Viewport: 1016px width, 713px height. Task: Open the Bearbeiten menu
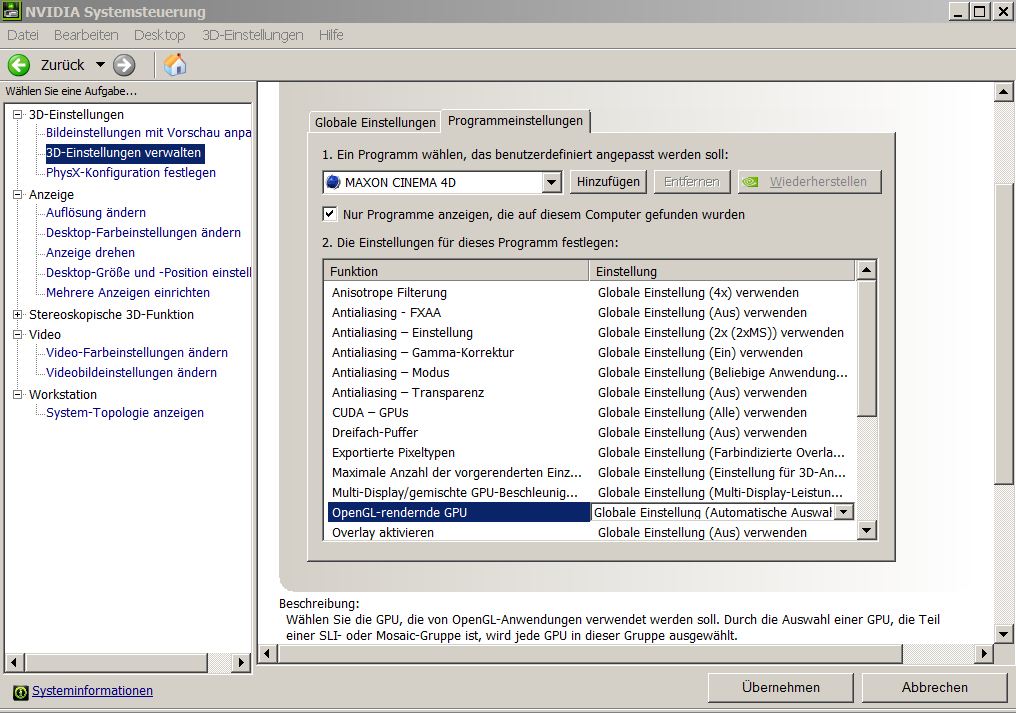tap(86, 35)
